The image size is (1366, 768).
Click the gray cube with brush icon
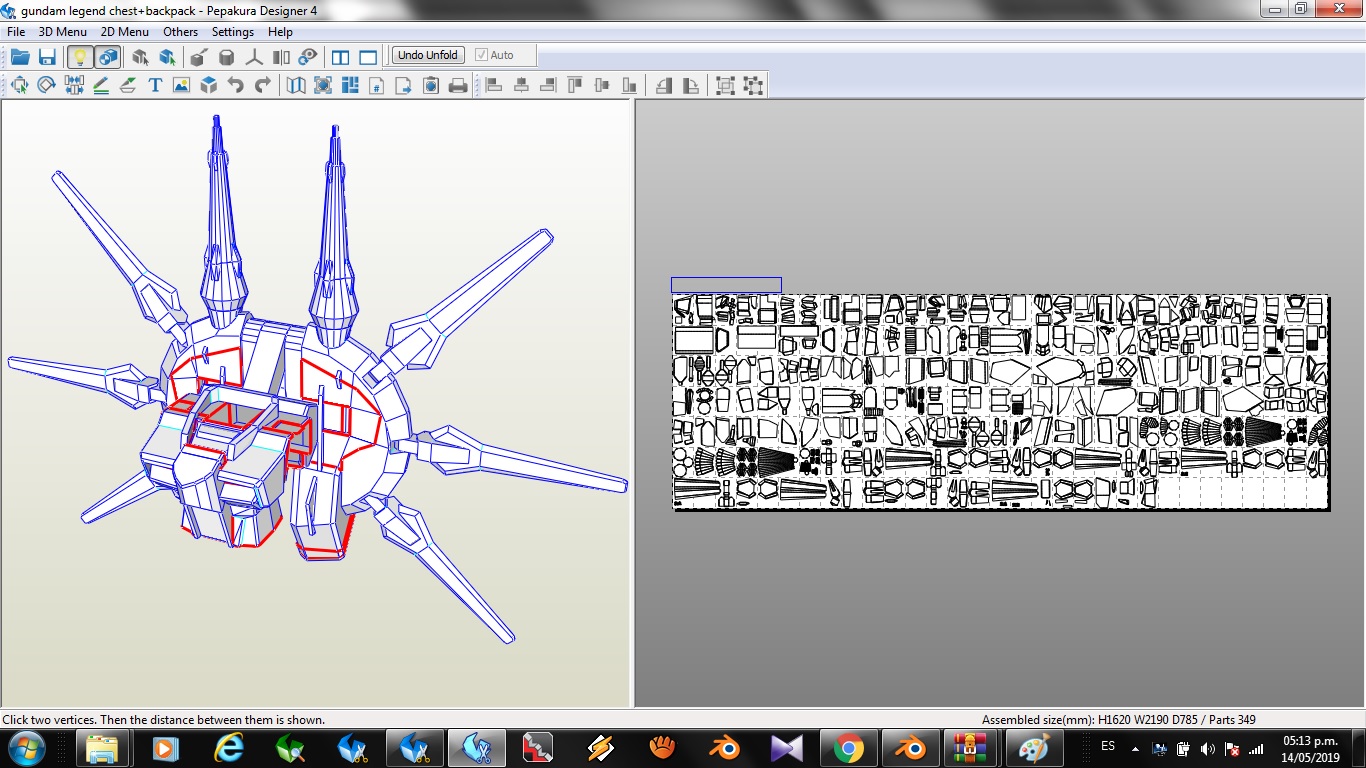199,56
